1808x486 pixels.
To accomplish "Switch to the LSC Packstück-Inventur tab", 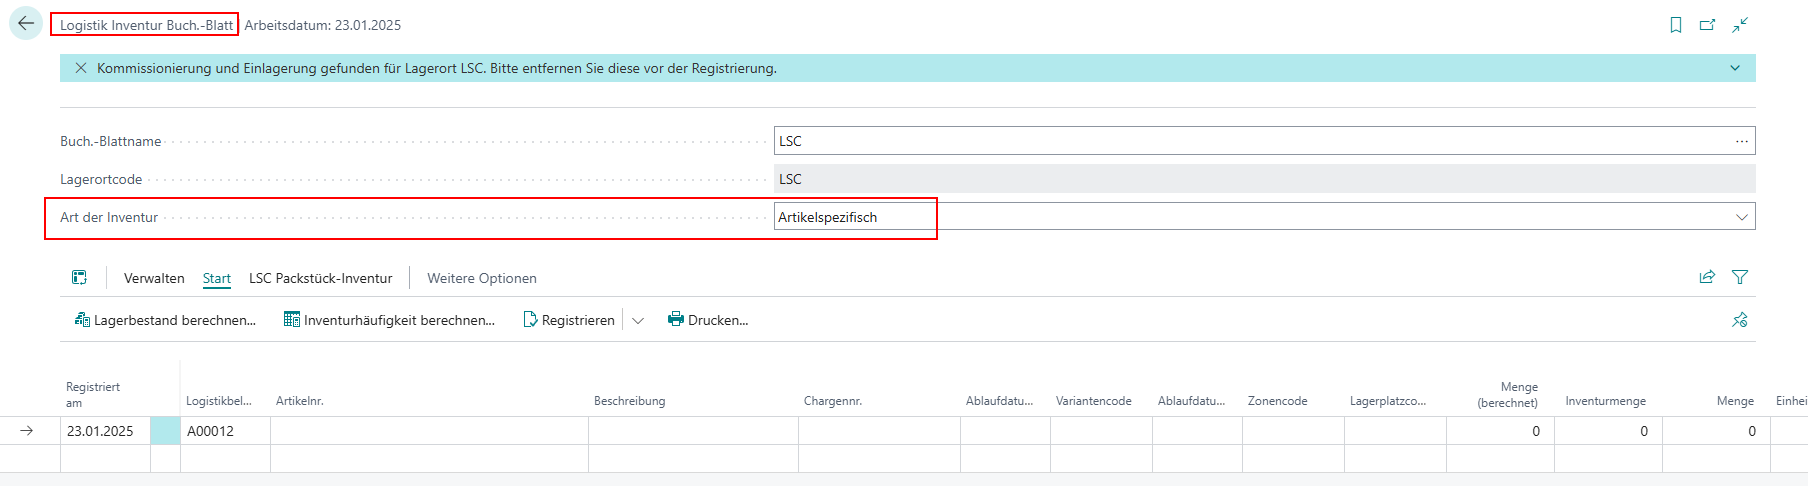I will (320, 278).
